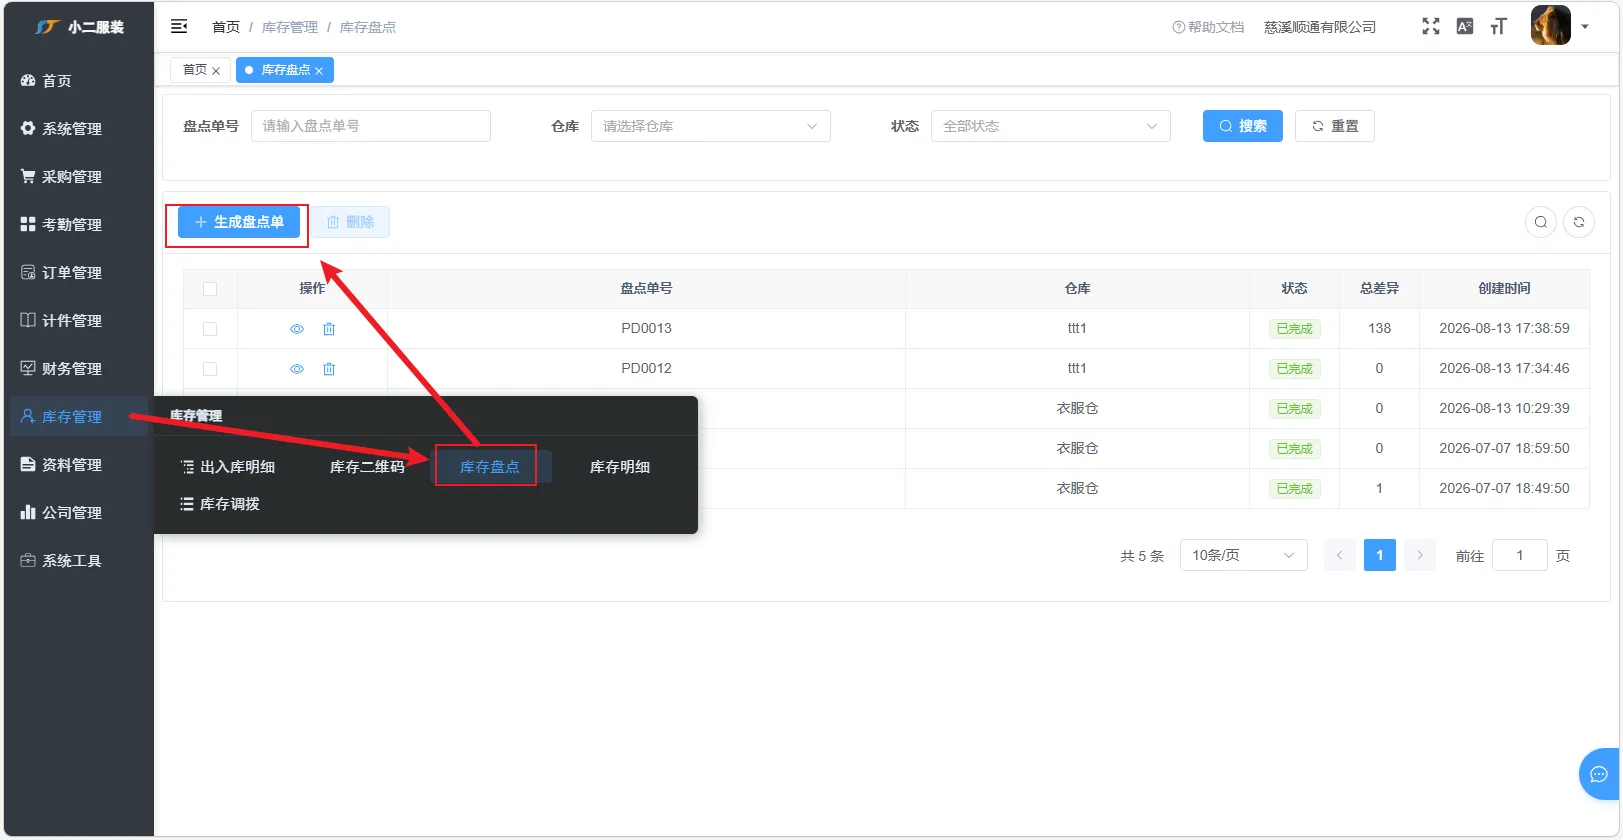1623x840 pixels.
Task: Go to previous page arrow
Action: pyautogui.click(x=1340, y=555)
